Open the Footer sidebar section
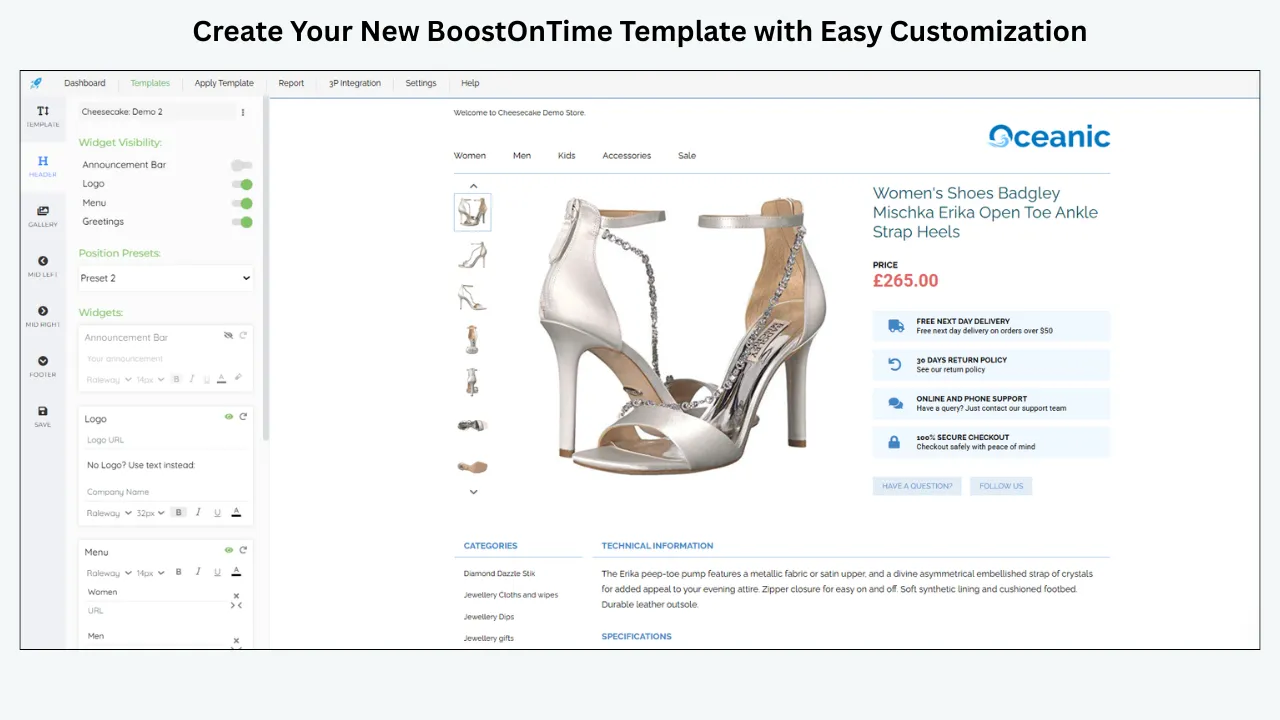This screenshot has width=1280, height=720. point(43,366)
